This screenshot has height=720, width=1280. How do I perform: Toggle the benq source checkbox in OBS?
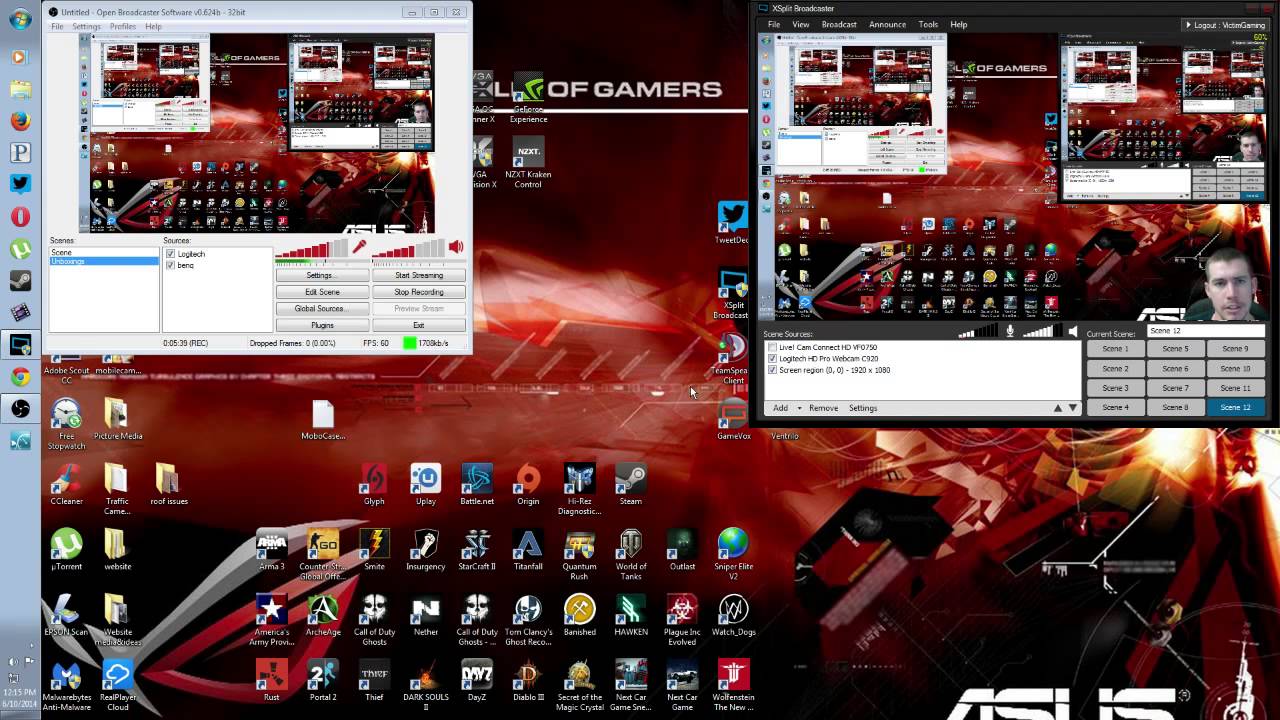tap(170, 265)
